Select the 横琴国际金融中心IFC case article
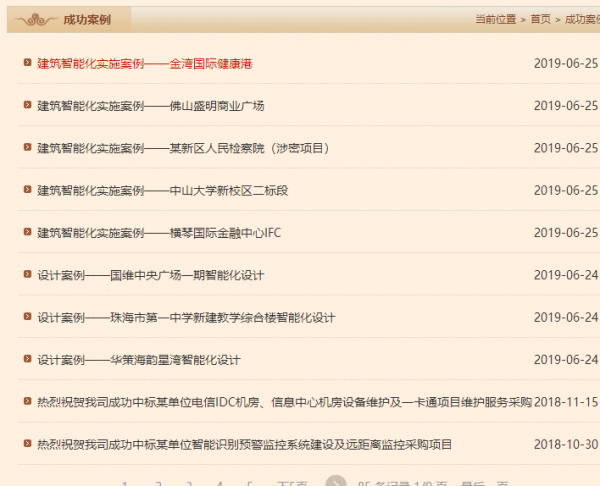This screenshot has height=486, width=600. pyautogui.click(x=159, y=233)
